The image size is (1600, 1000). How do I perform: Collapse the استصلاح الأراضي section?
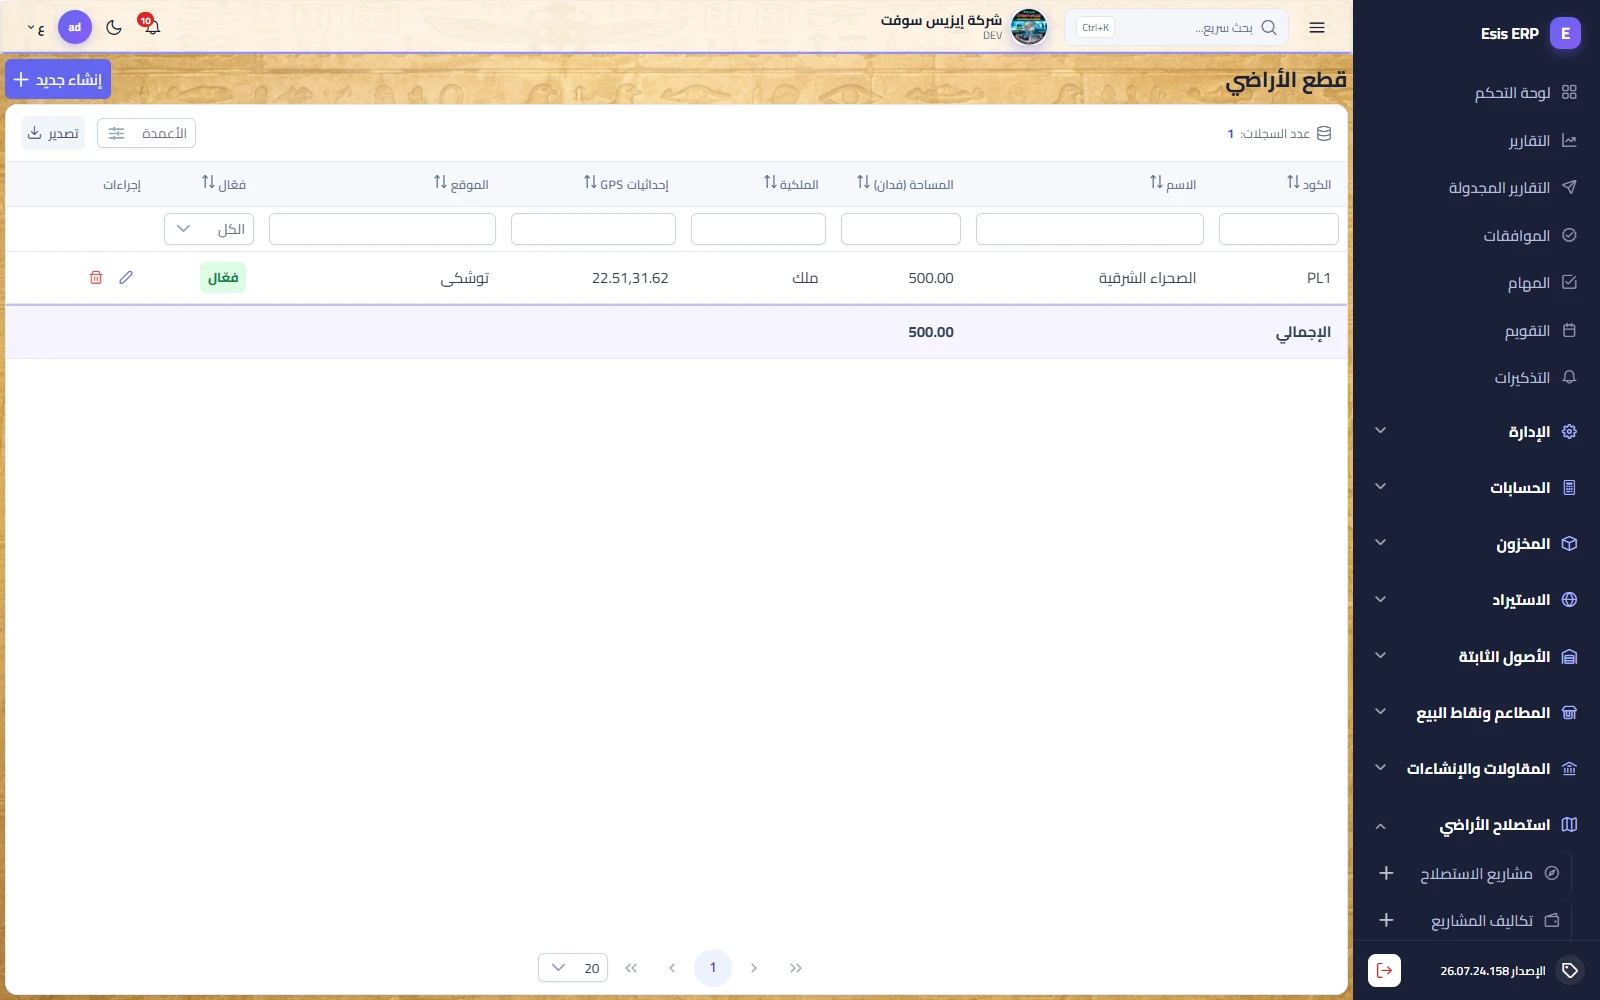(1476, 825)
